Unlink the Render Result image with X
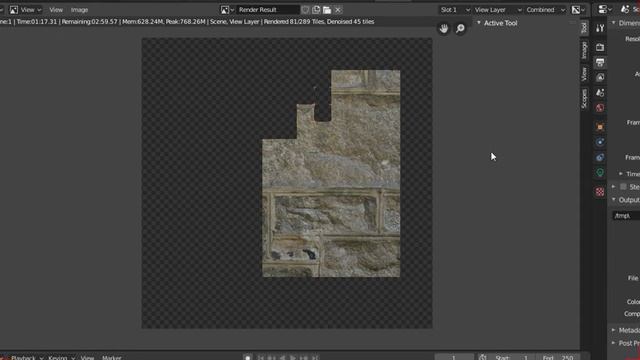640x360 pixels. pos(338,9)
